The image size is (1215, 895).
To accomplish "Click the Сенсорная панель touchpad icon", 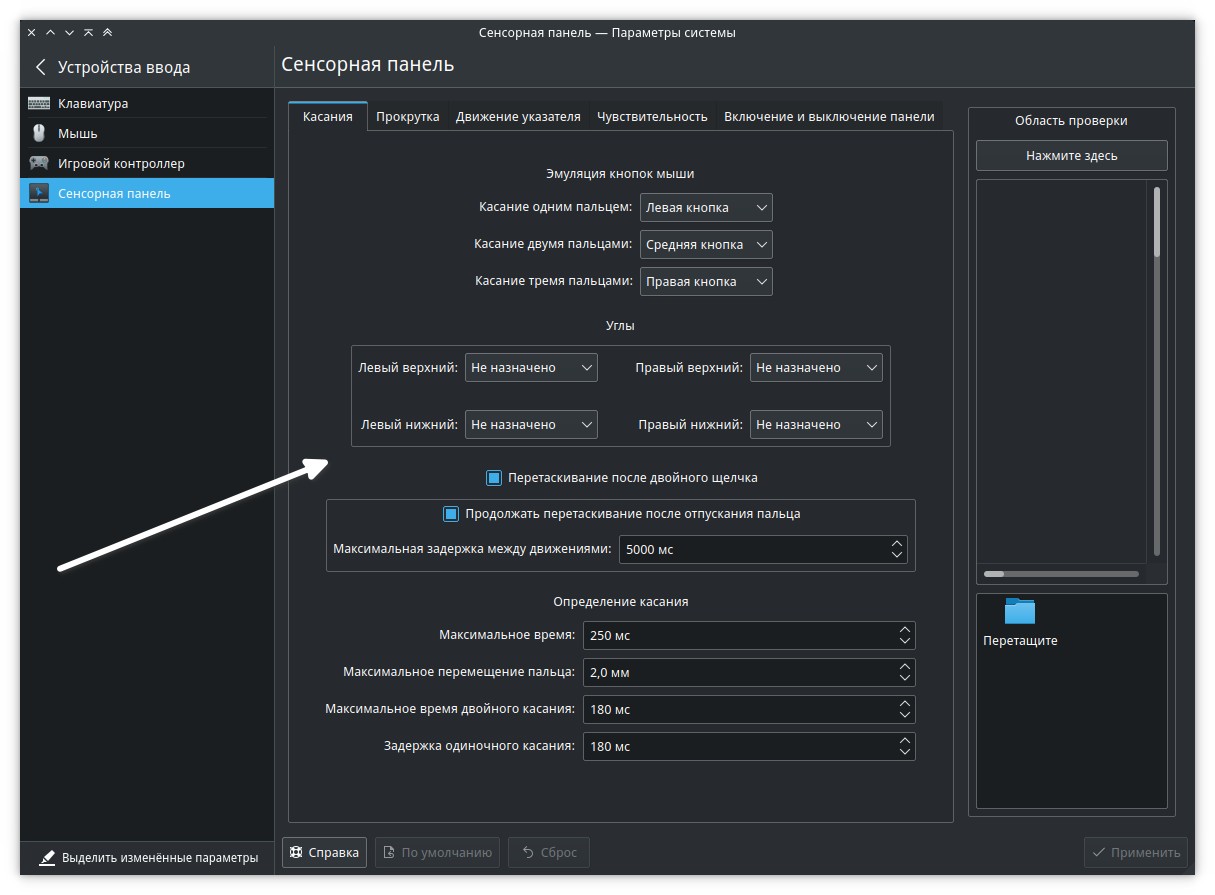I will pos(39,193).
